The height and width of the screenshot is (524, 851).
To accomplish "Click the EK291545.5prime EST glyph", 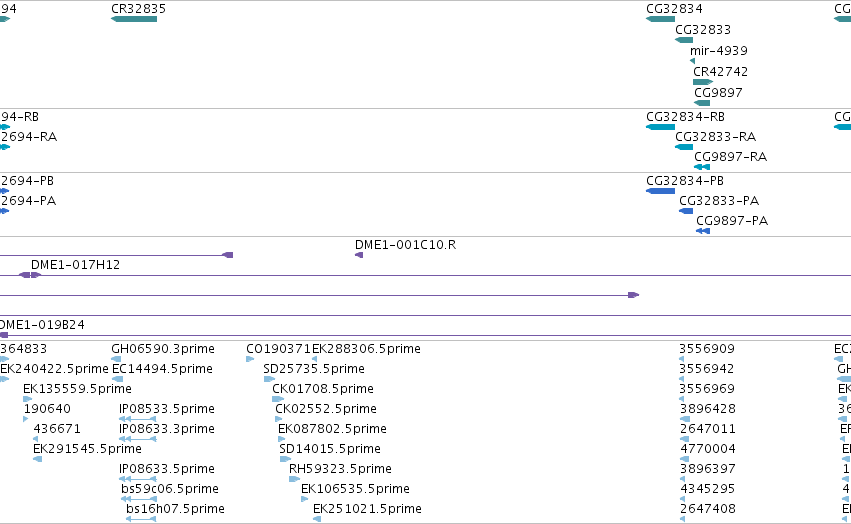I will [37, 459].
